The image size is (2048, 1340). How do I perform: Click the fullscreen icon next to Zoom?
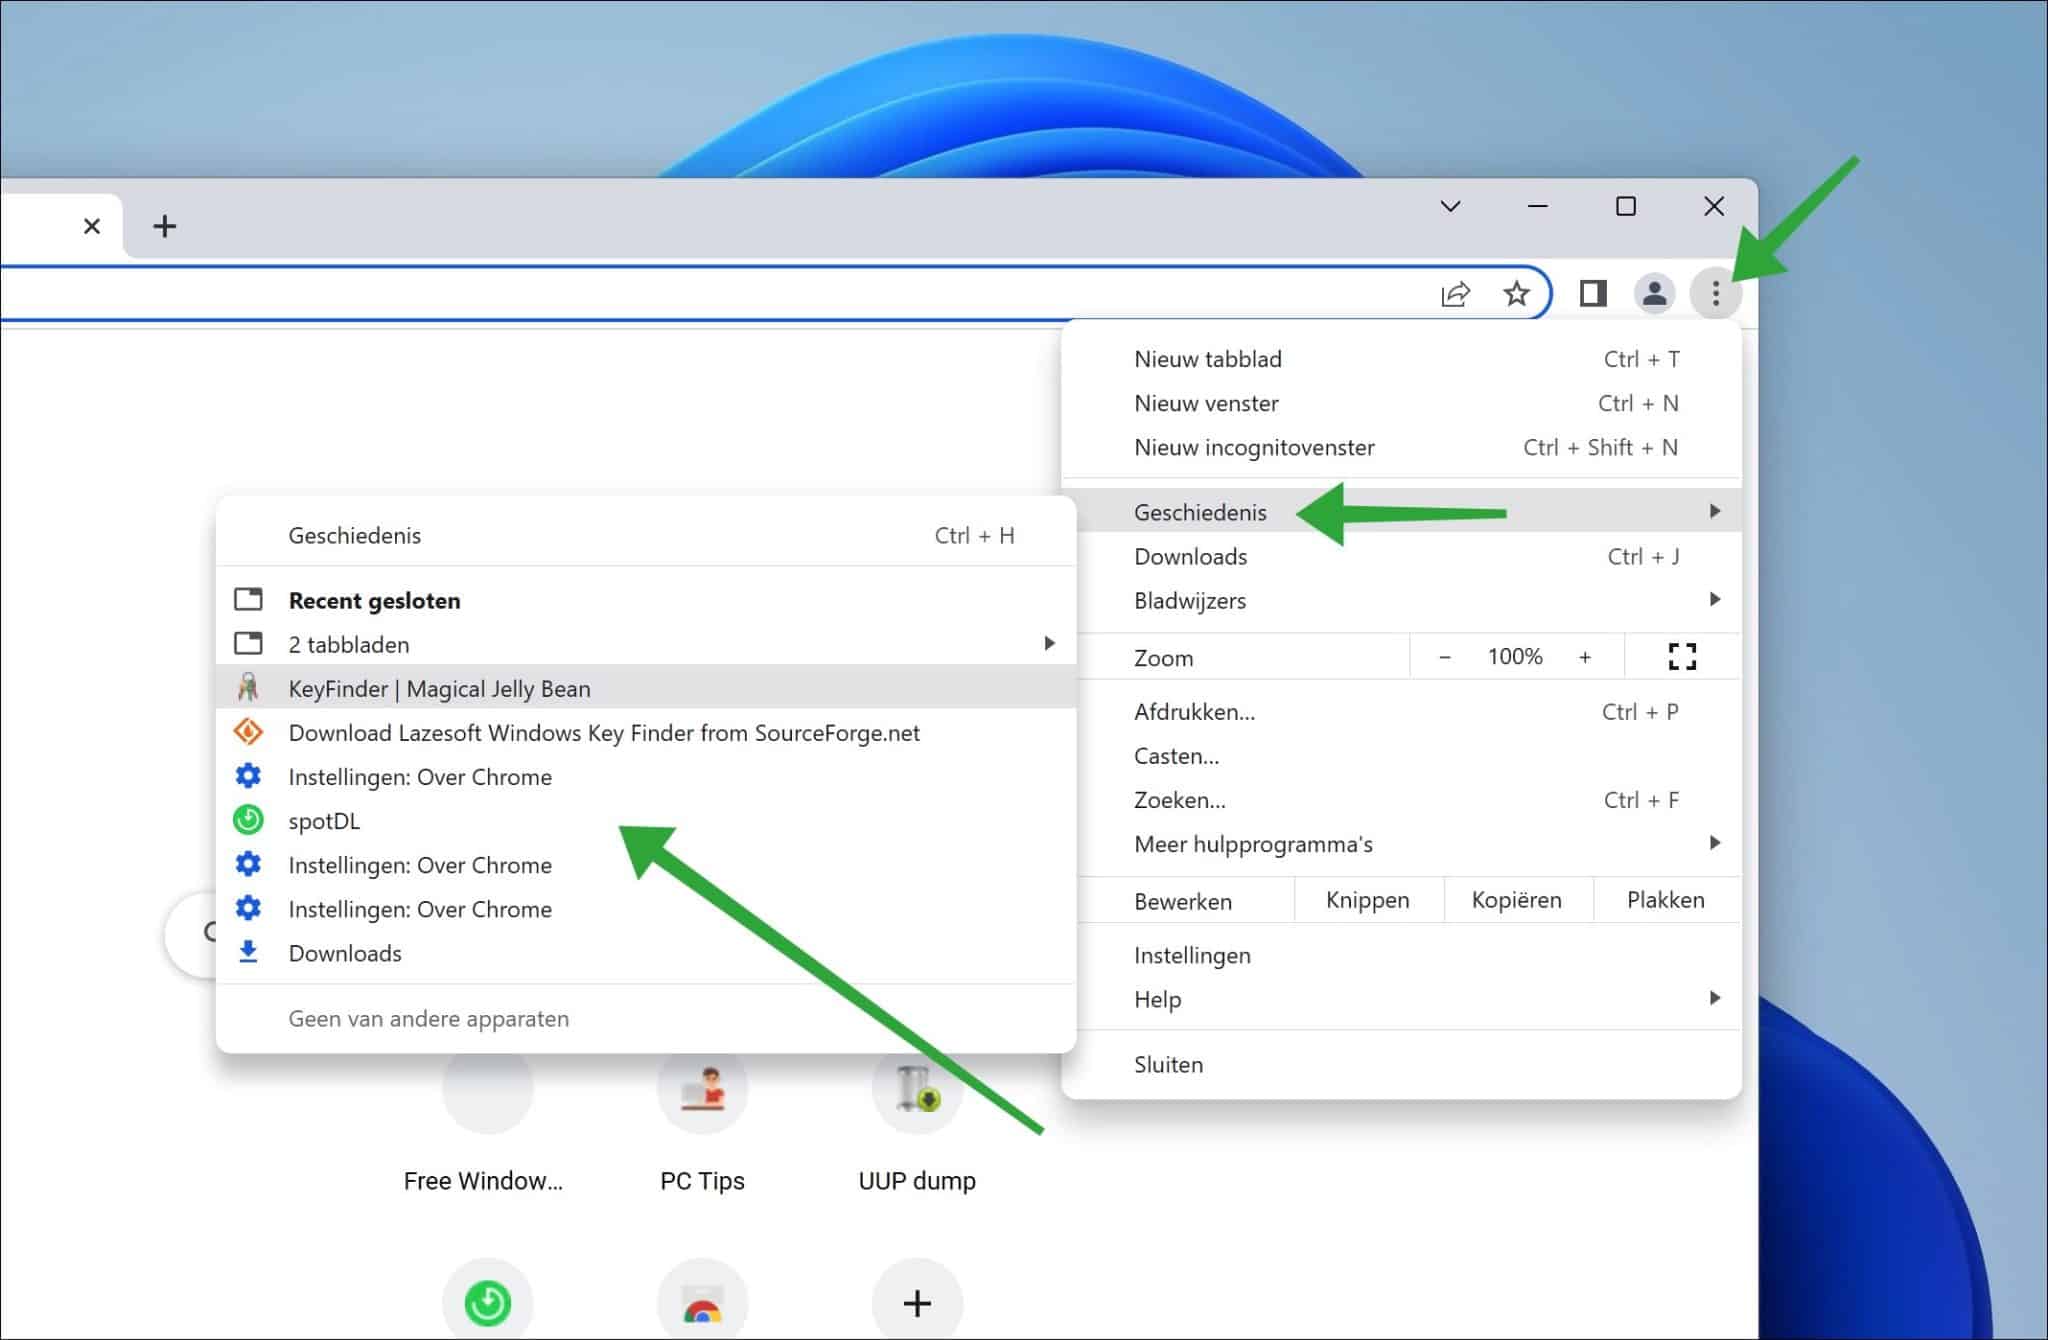(x=1683, y=656)
